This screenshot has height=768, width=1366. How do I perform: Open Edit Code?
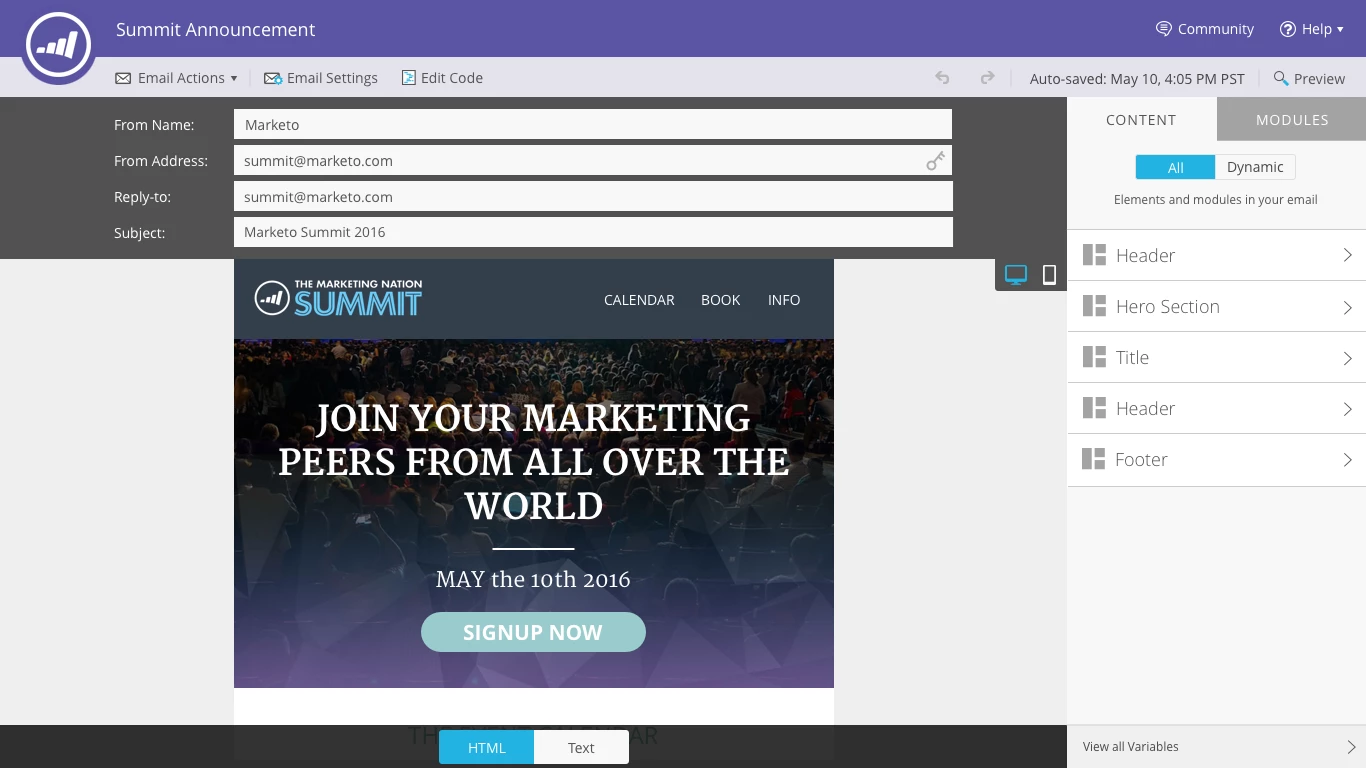(442, 78)
